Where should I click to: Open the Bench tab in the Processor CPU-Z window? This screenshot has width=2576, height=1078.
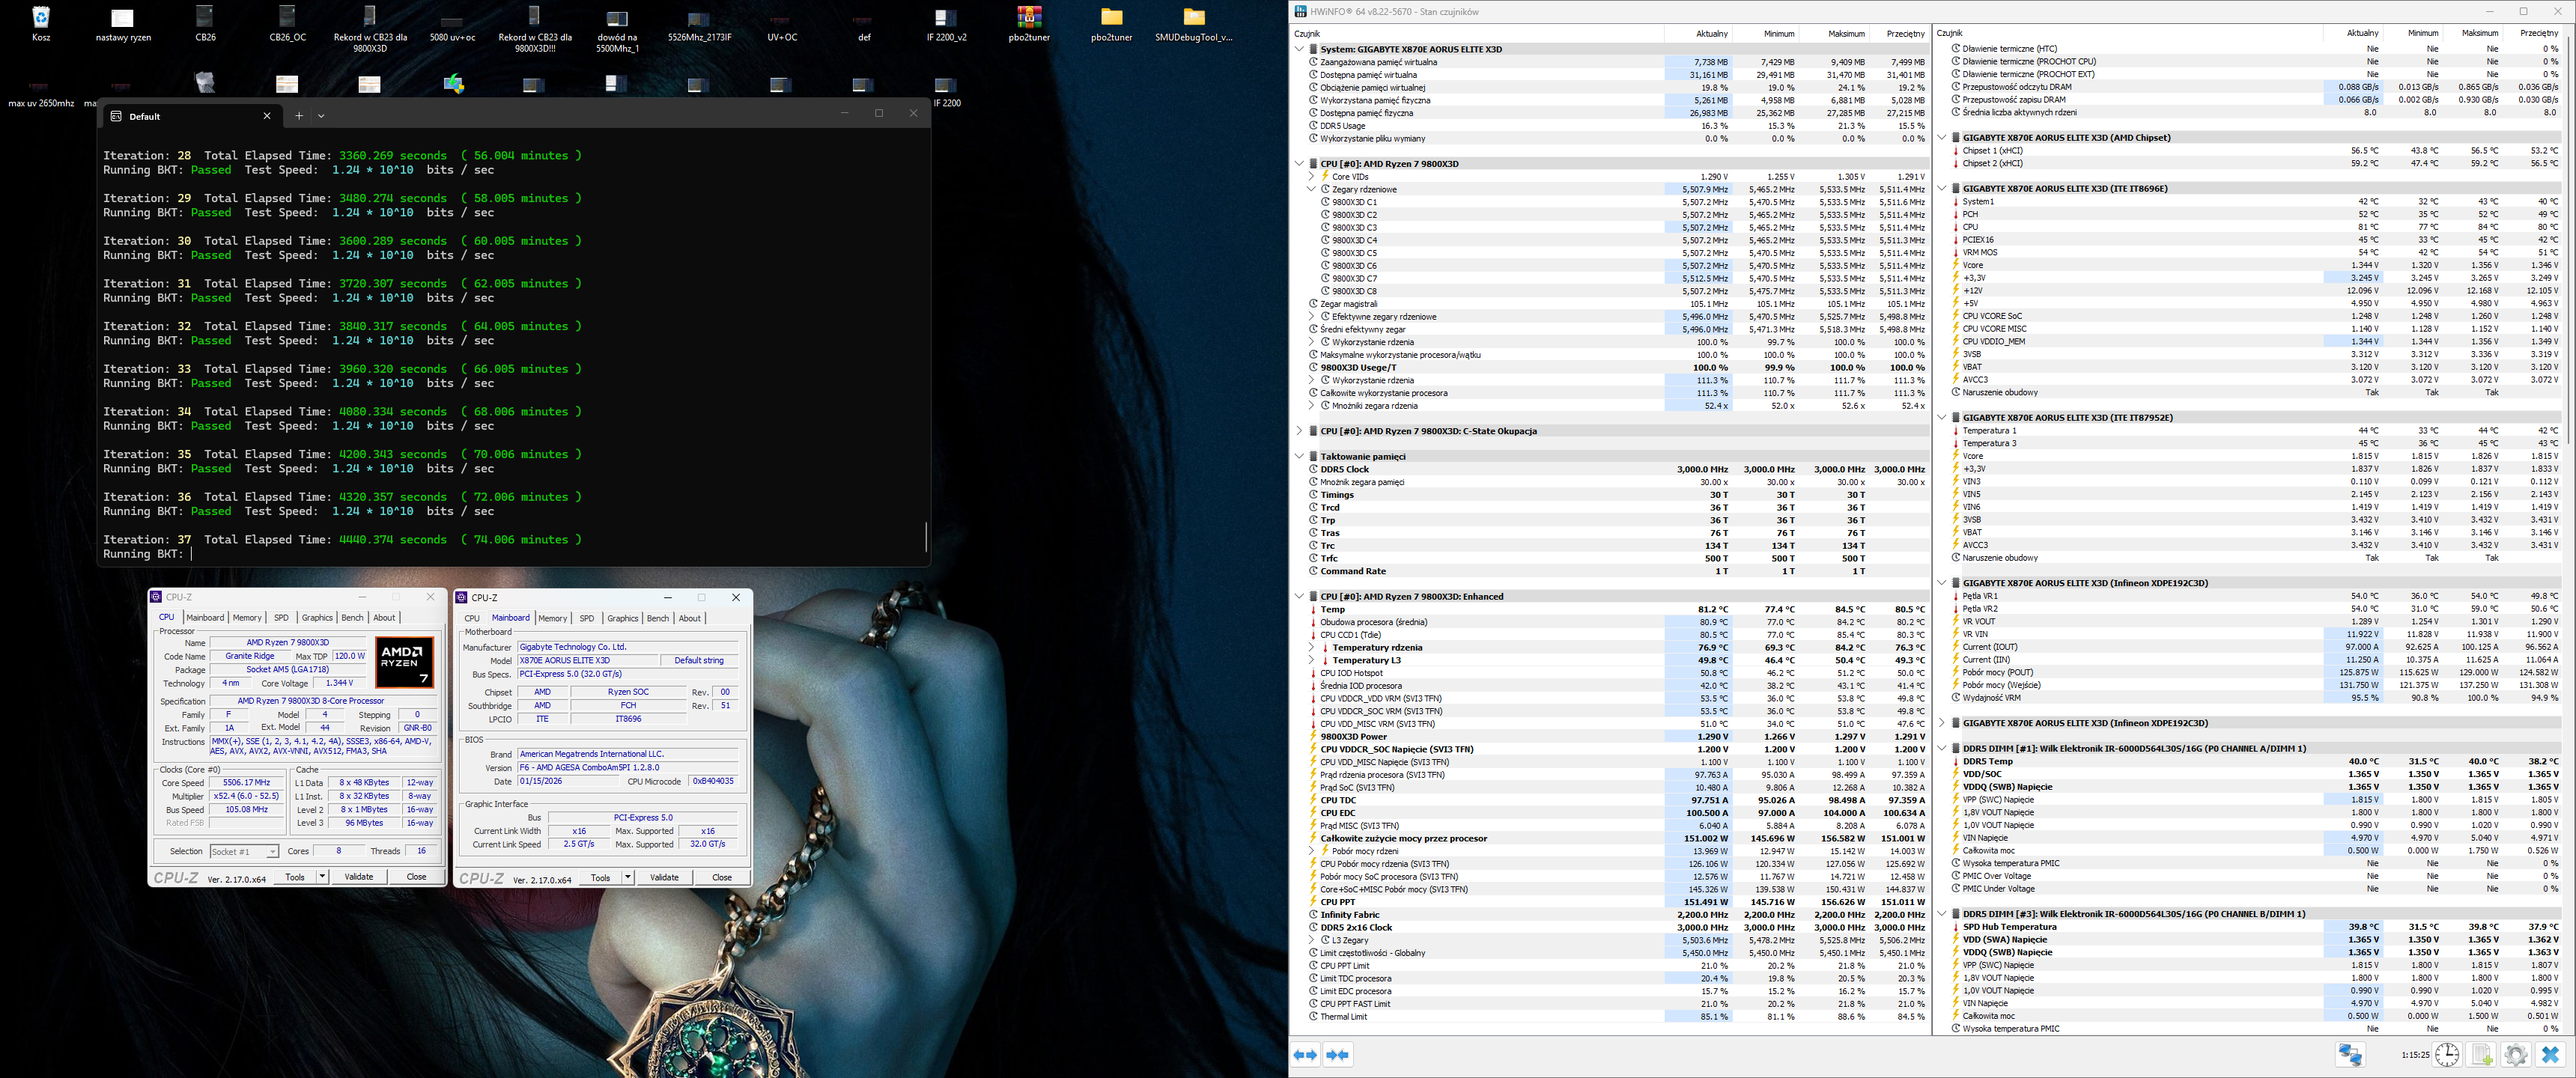(x=352, y=618)
